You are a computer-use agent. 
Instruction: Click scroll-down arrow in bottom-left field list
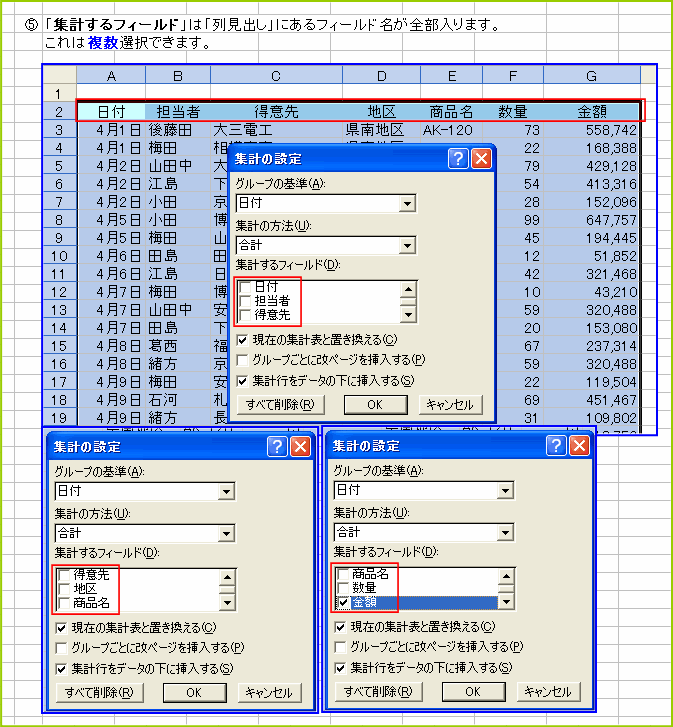(227, 603)
